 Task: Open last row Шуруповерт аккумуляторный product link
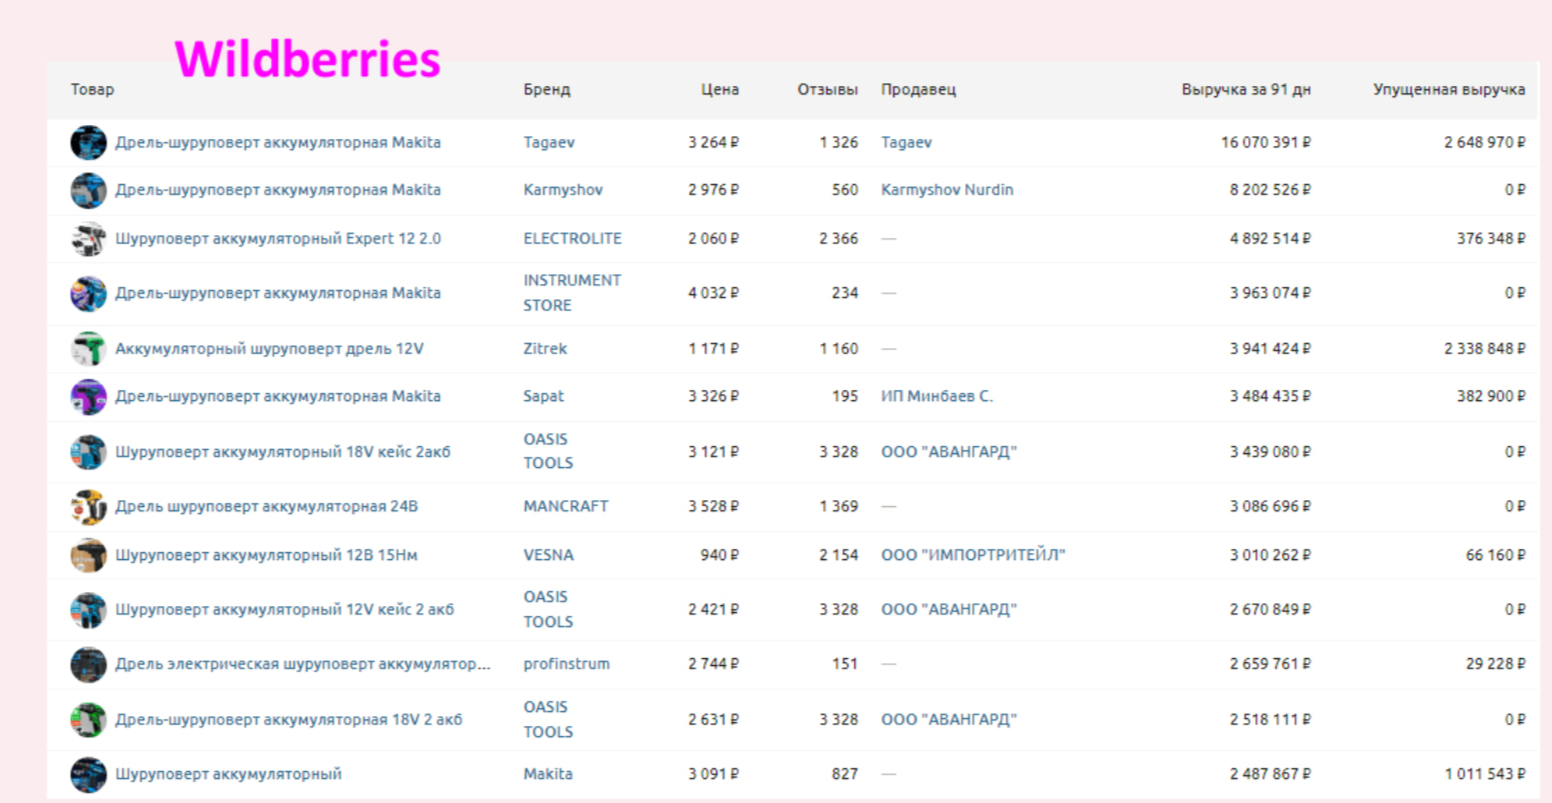coord(228,774)
